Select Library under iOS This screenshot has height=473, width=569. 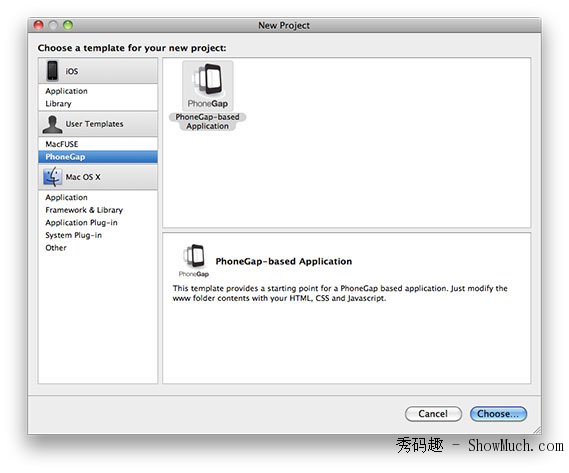coord(98,104)
